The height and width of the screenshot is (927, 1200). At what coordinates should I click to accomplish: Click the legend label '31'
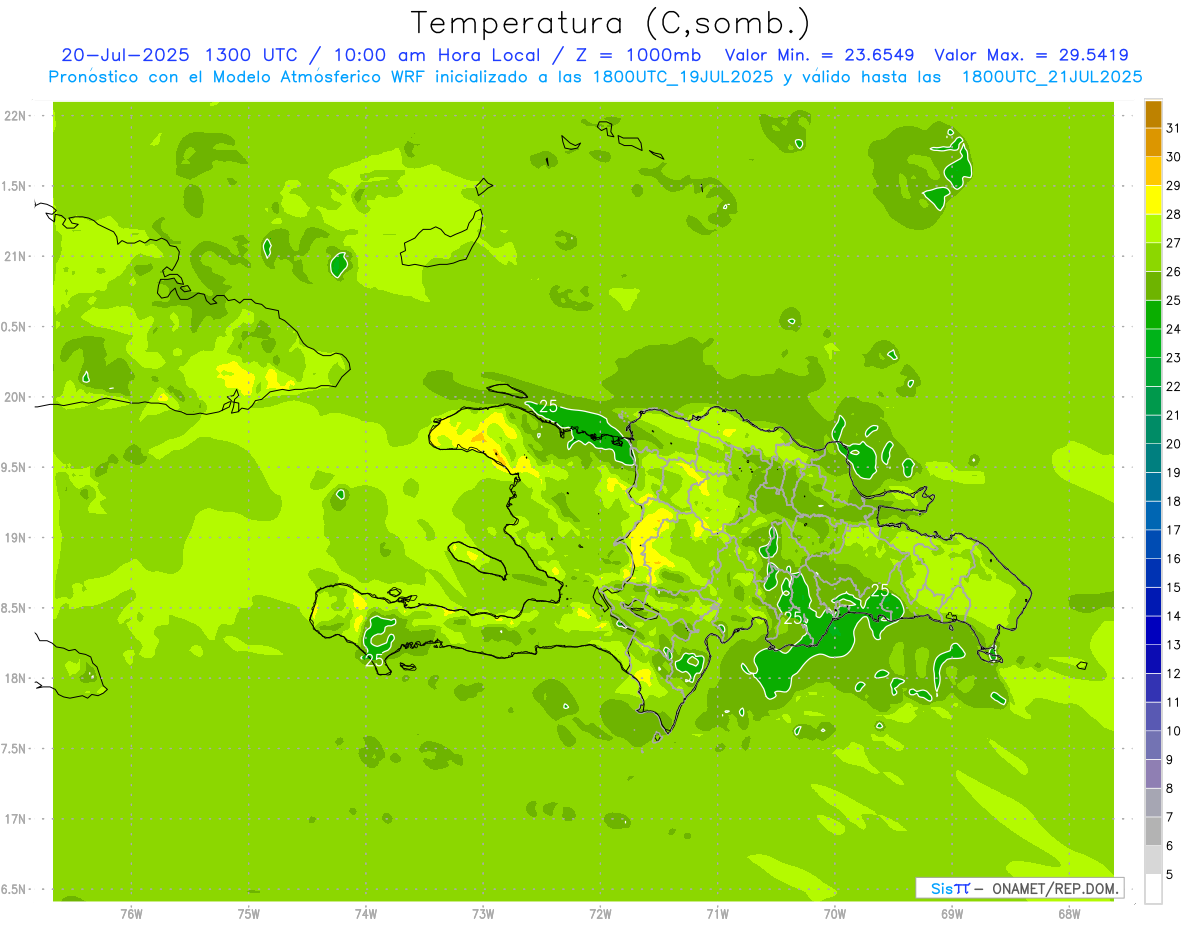pyautogui.click(x=1174, y=128)
